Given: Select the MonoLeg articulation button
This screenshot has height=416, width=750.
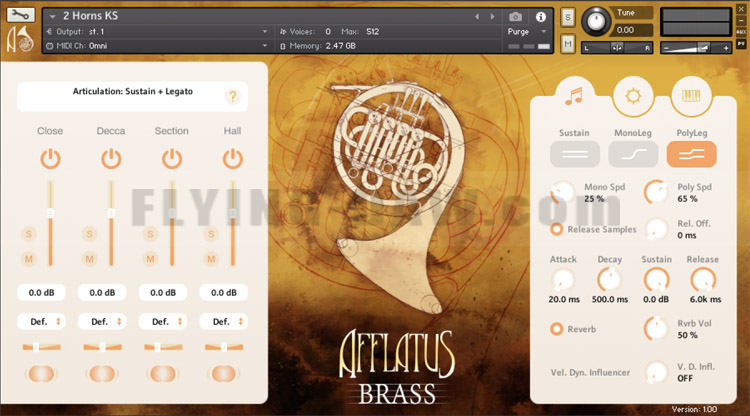Looking at the screenshot, I should pyautogui.click(x=633, y=154).
